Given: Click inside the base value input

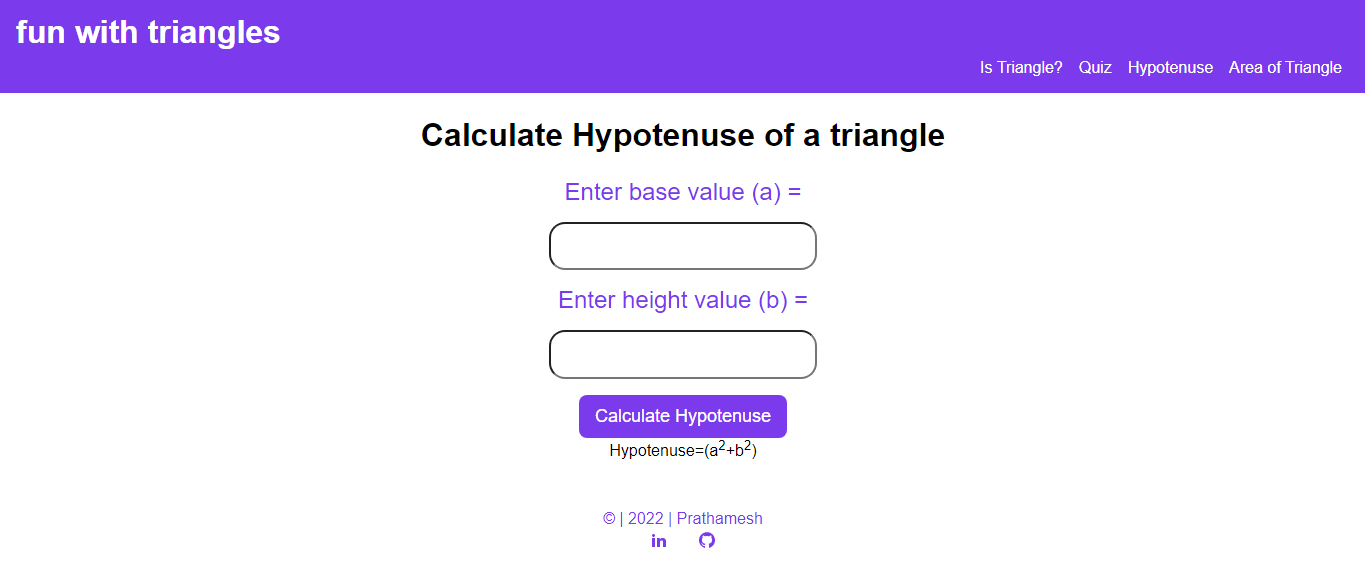Looking at the screenshot, I should coord(682,246).
